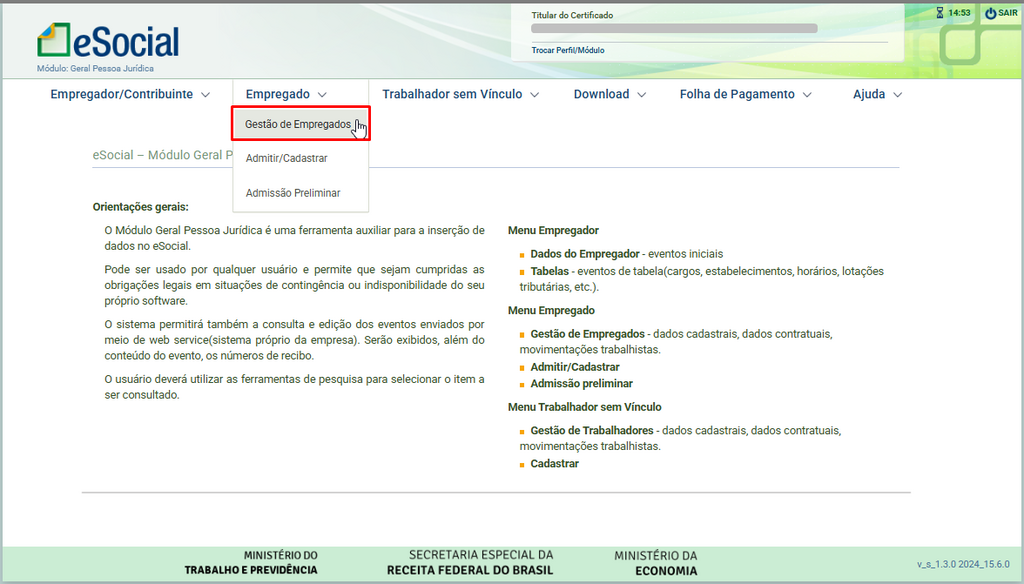Image resolution: width=1024 pixels, height=584 pixels.
Task: Open the Ajuda menu
Action: [x=877, y=94]
